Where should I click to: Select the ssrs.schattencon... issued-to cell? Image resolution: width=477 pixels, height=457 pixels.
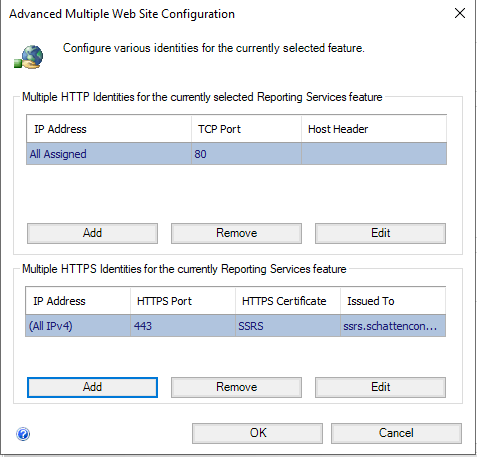coord(393,326)
